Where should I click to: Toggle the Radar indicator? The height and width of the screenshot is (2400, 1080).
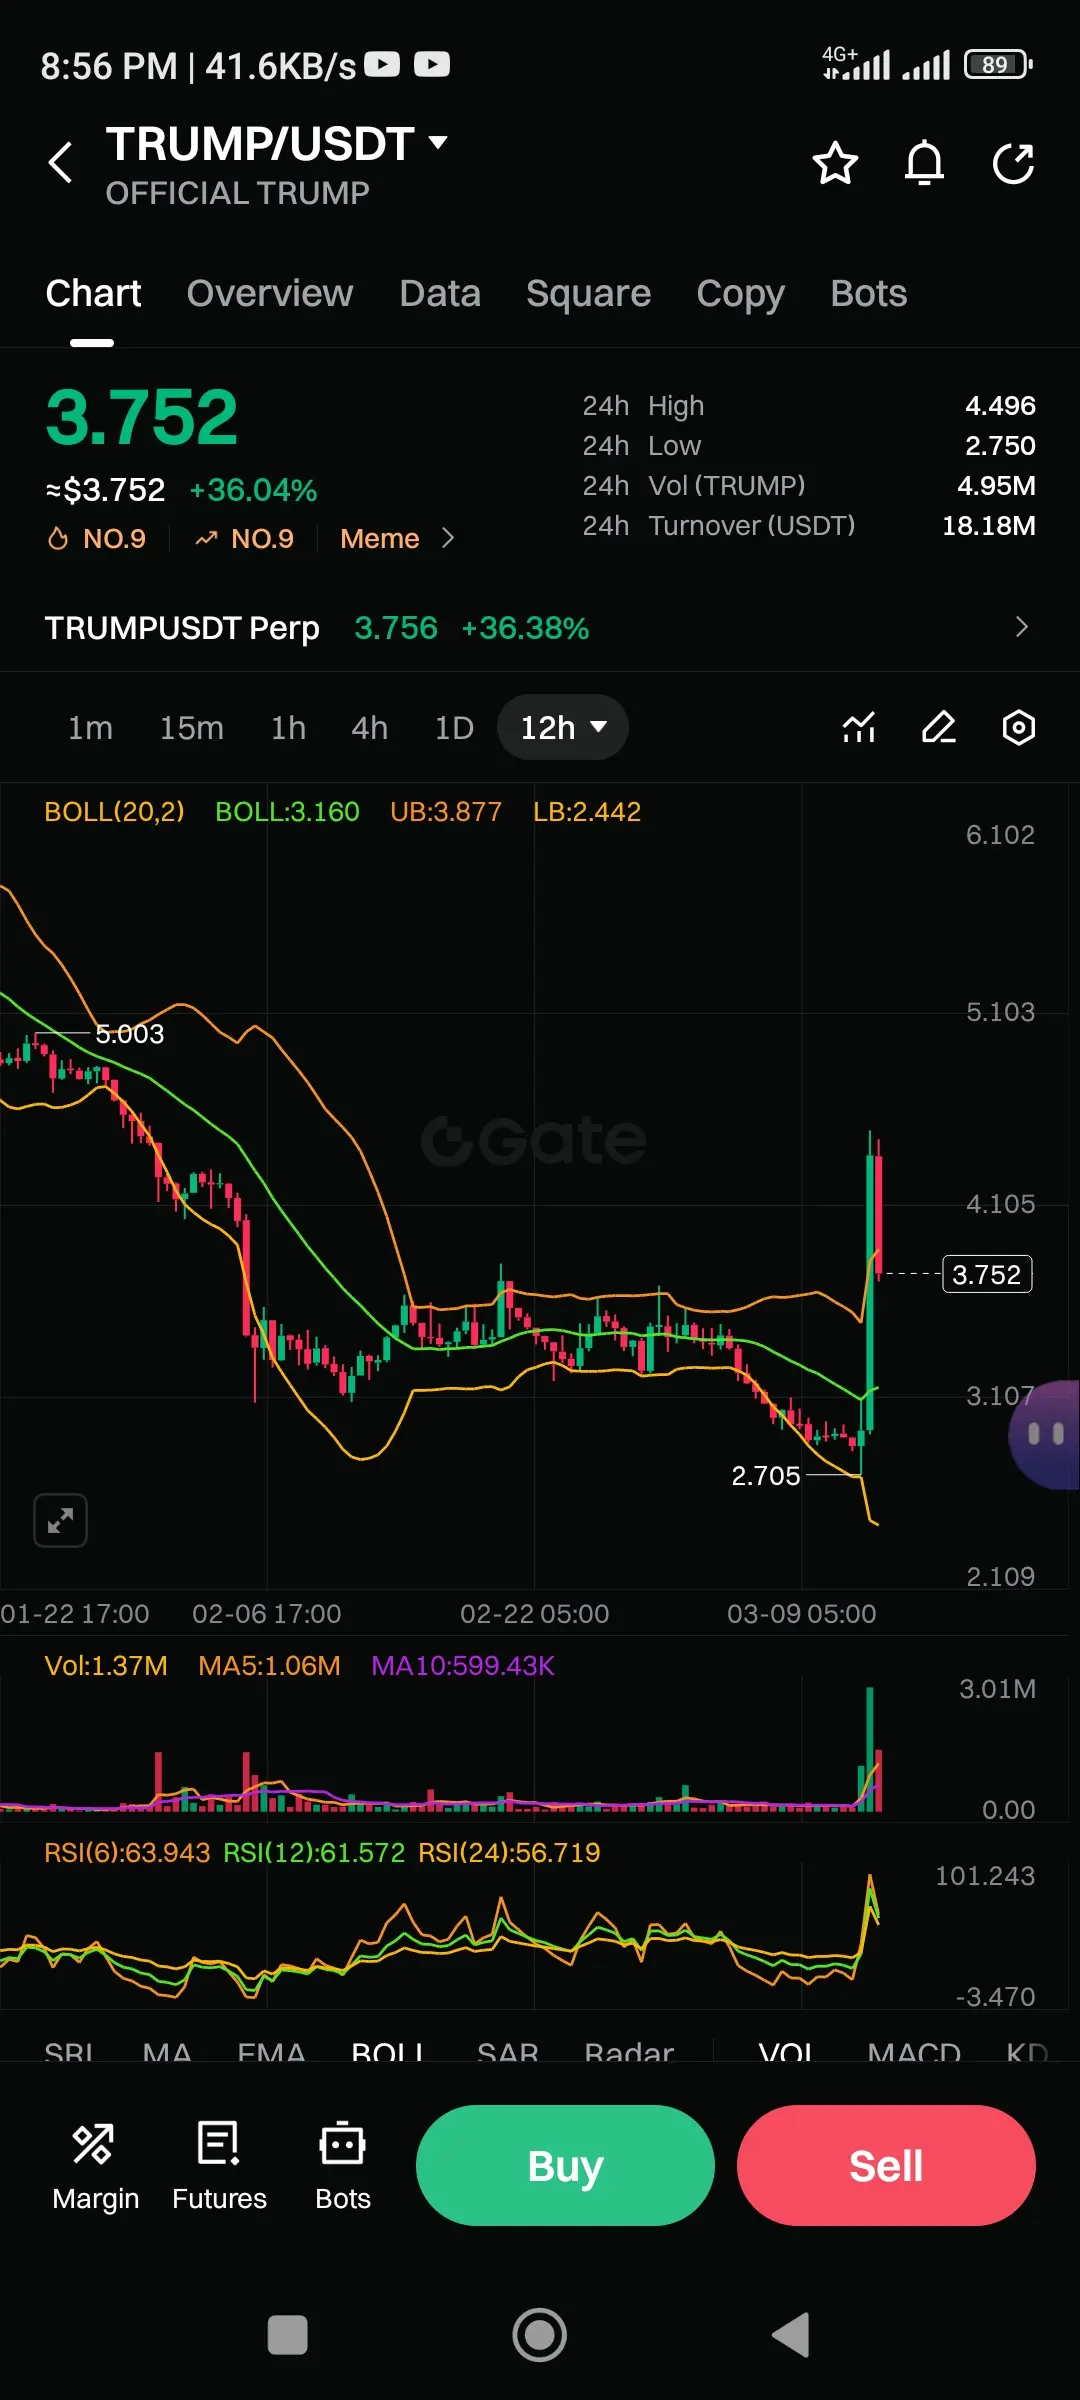coord(629,2053)
